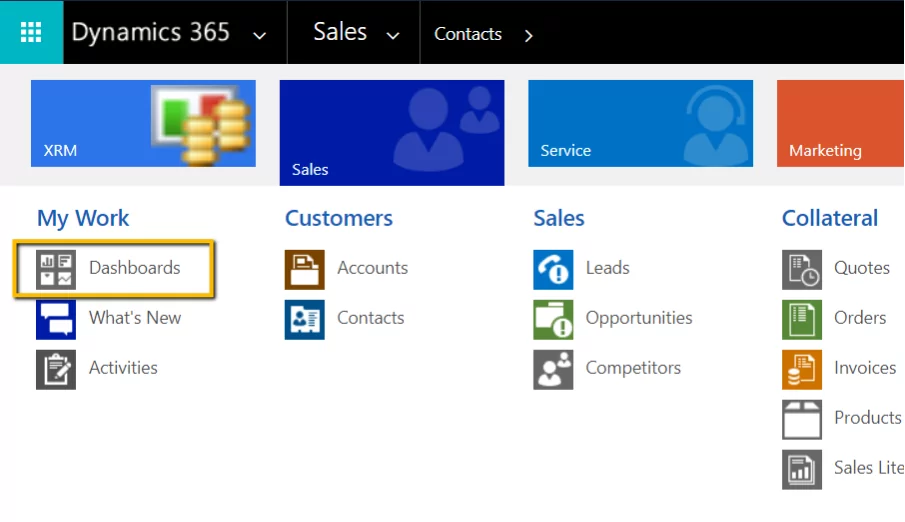905x522 pixels.
Task: Open the Accounts link
Action: pos(373,268)
